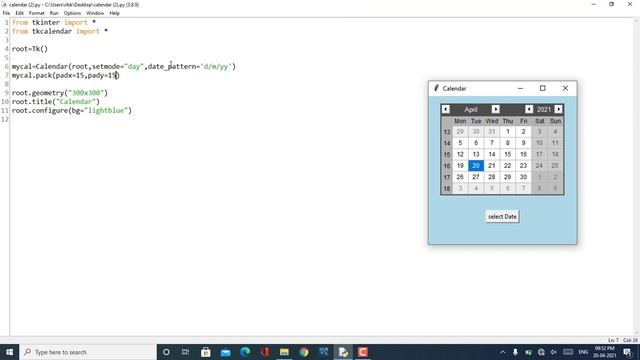Pick April 1 in the calendar

pyautogui.click(x=507, y=131)
